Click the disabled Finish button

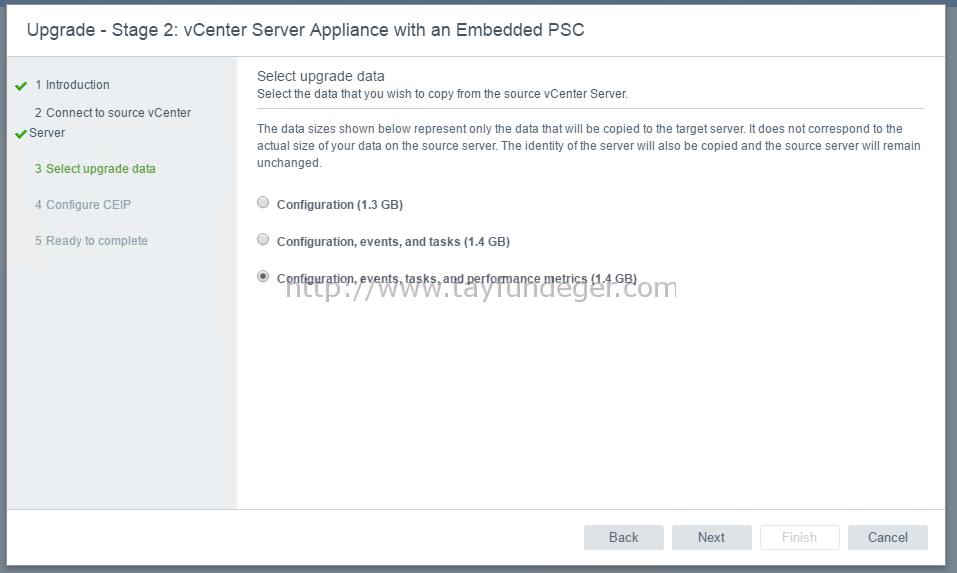[800, 538]
